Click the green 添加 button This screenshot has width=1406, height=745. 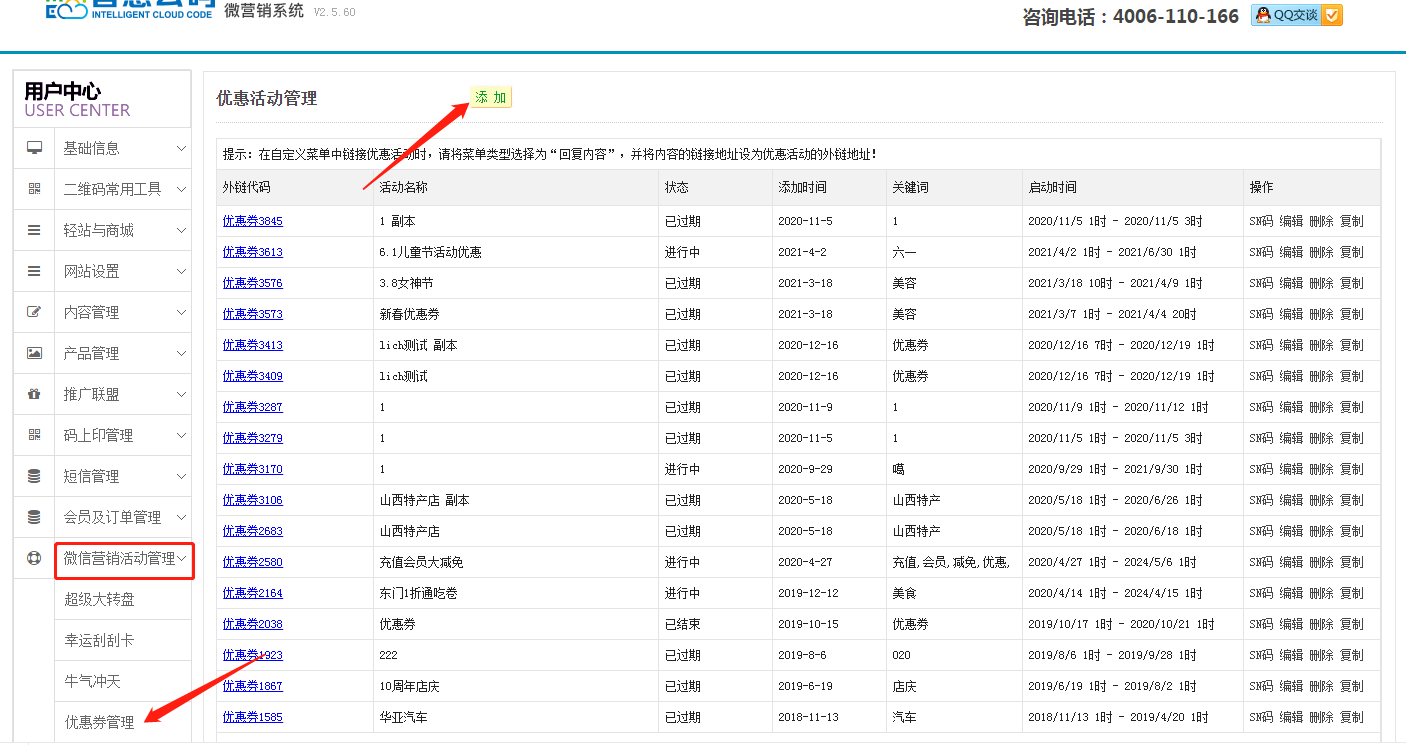pos(490,97)
